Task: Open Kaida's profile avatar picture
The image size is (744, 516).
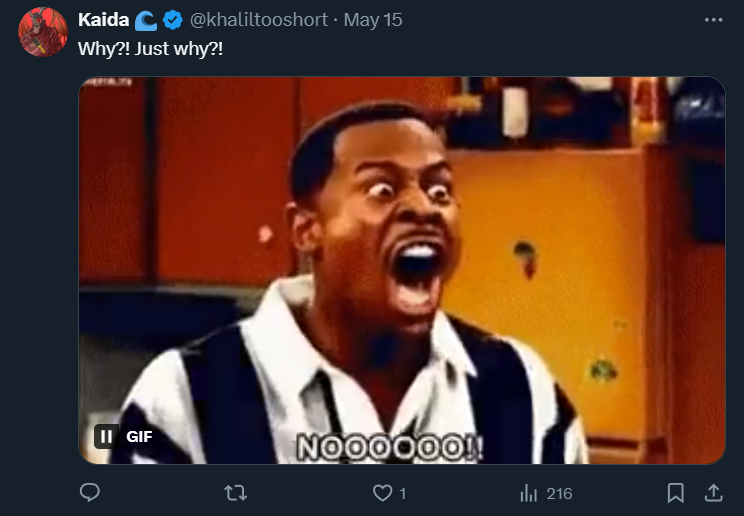Action: (43, 32)
